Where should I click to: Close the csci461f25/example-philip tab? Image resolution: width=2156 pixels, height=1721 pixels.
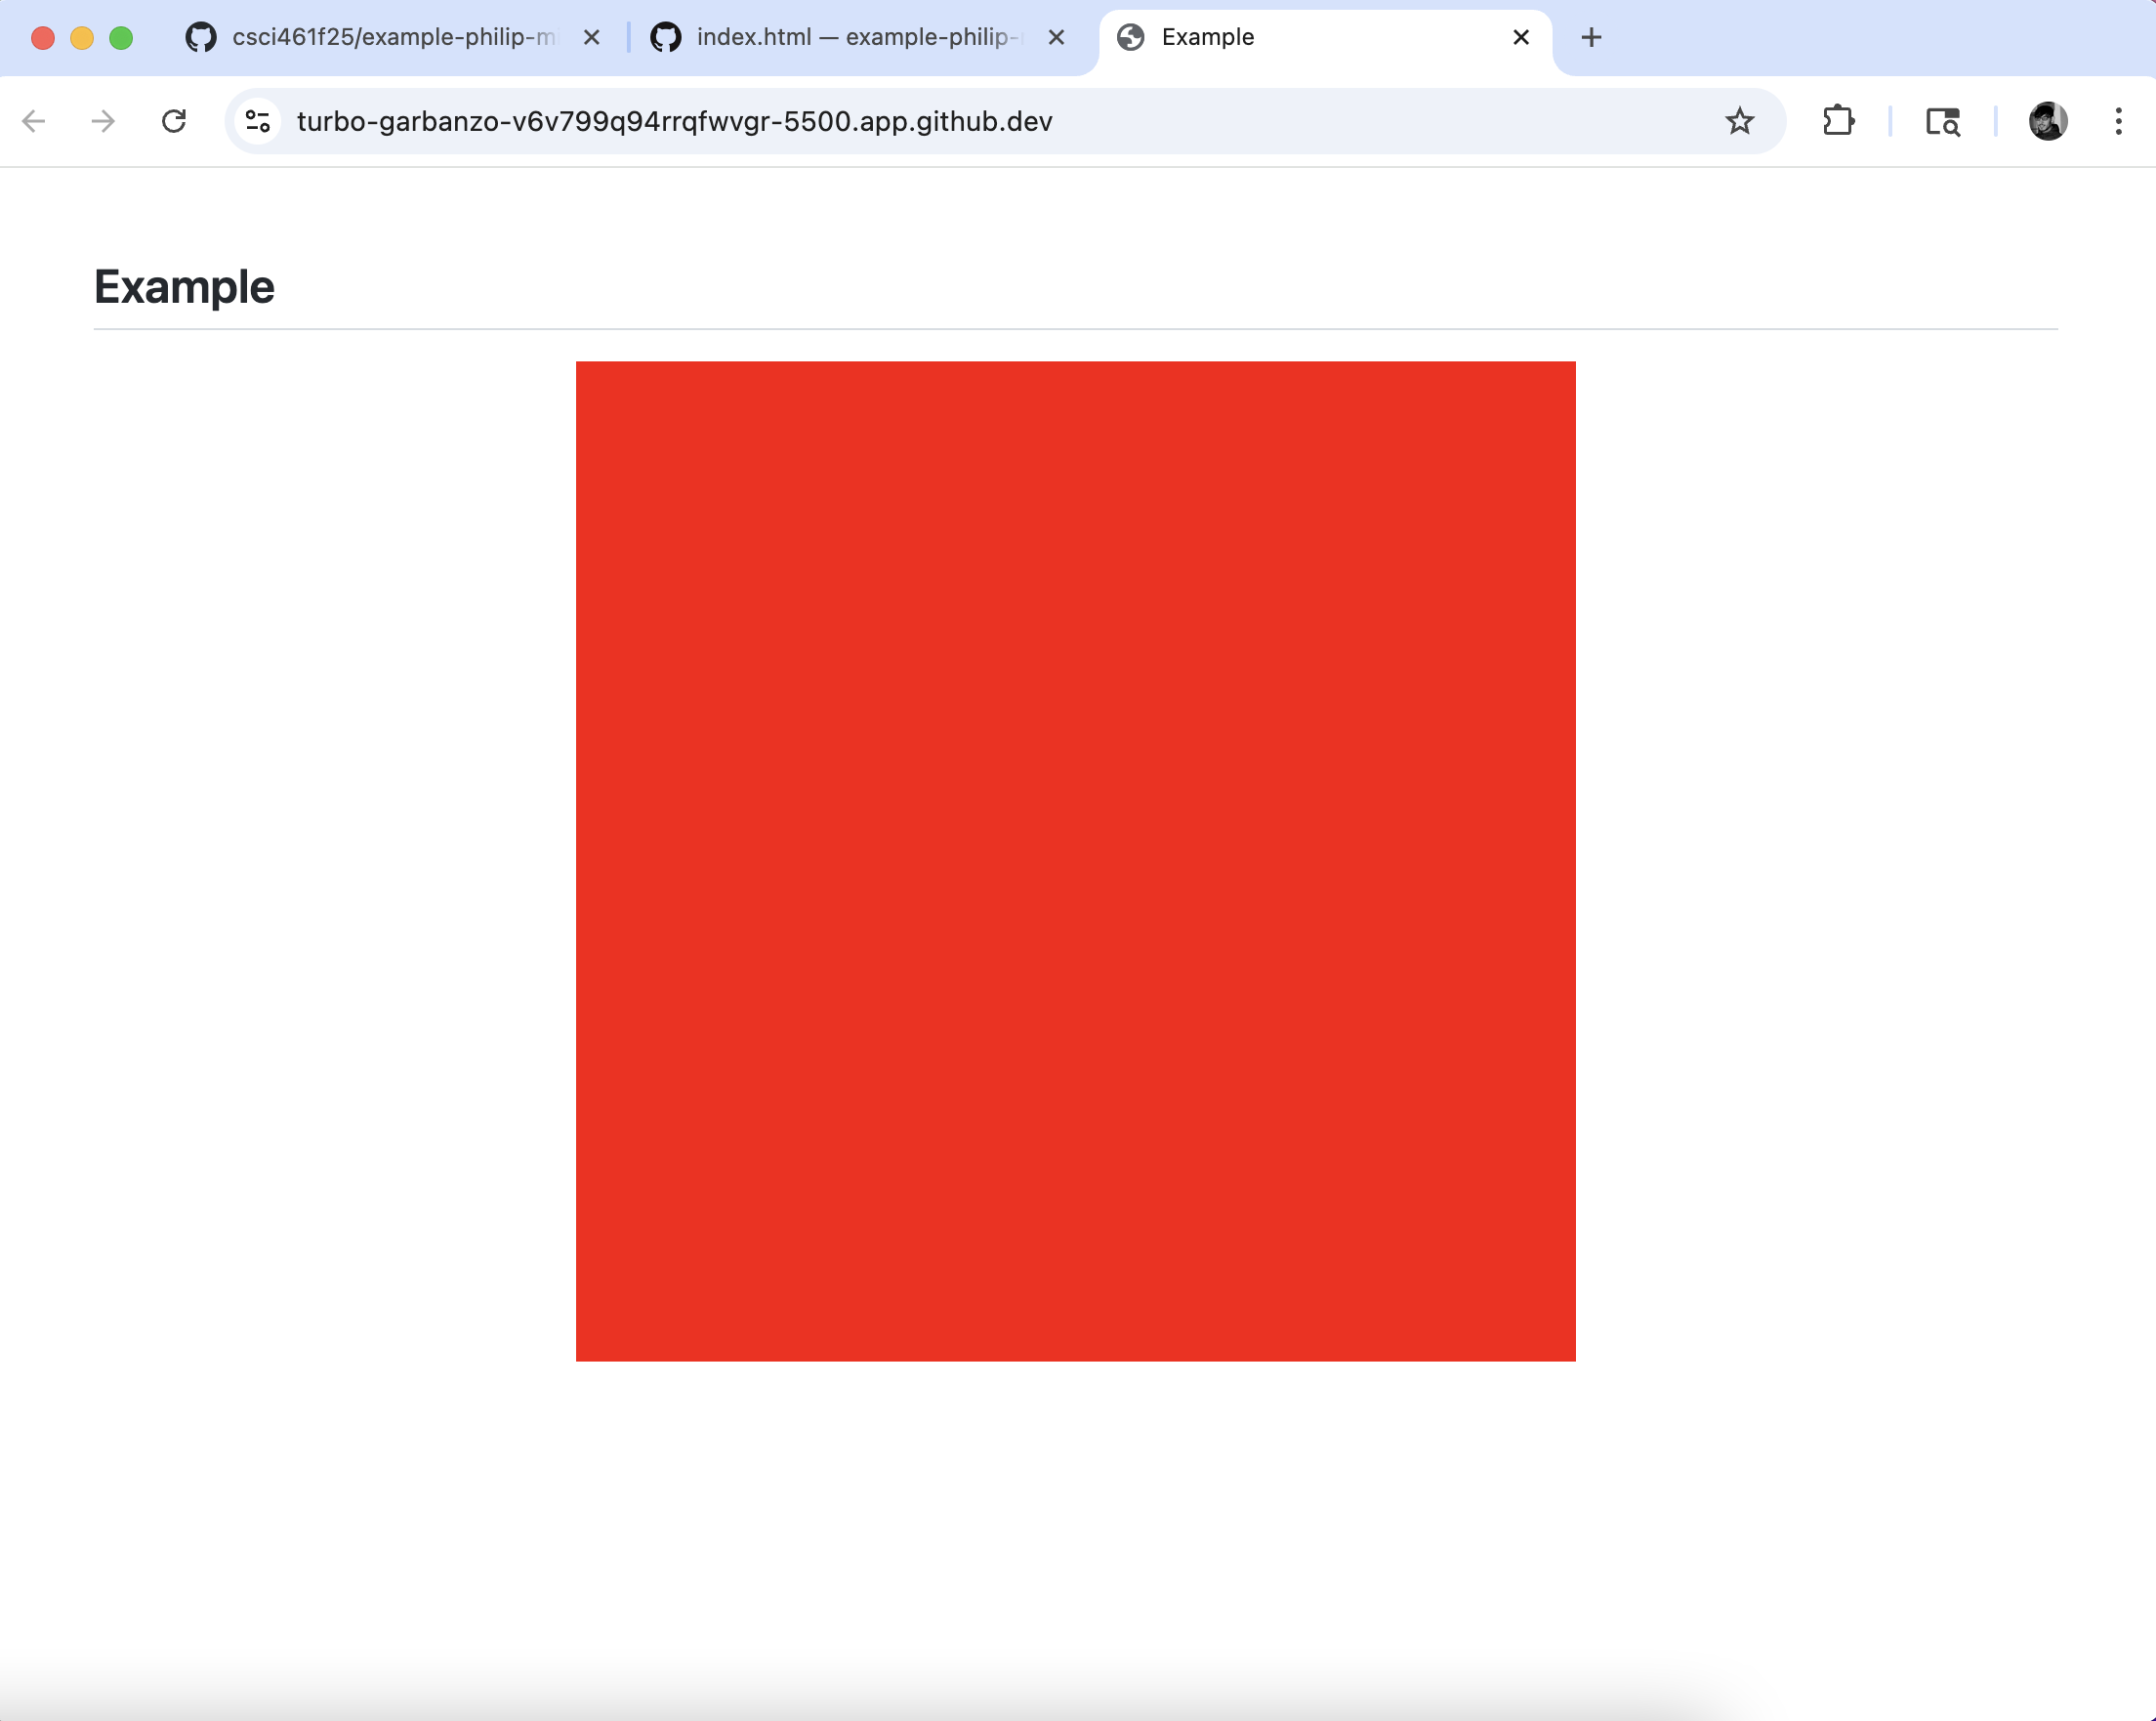pos(592,38)
